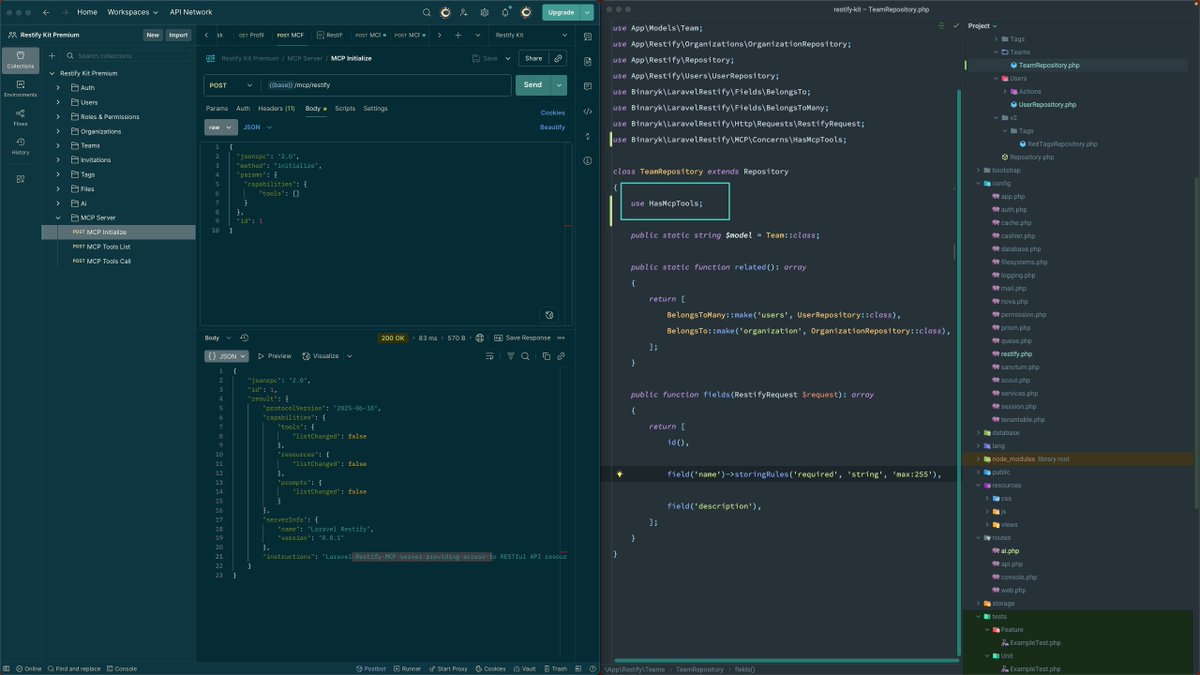Copy request link icon beside Share
Screen dimensions: 1200x675
[x=558, y=58]
